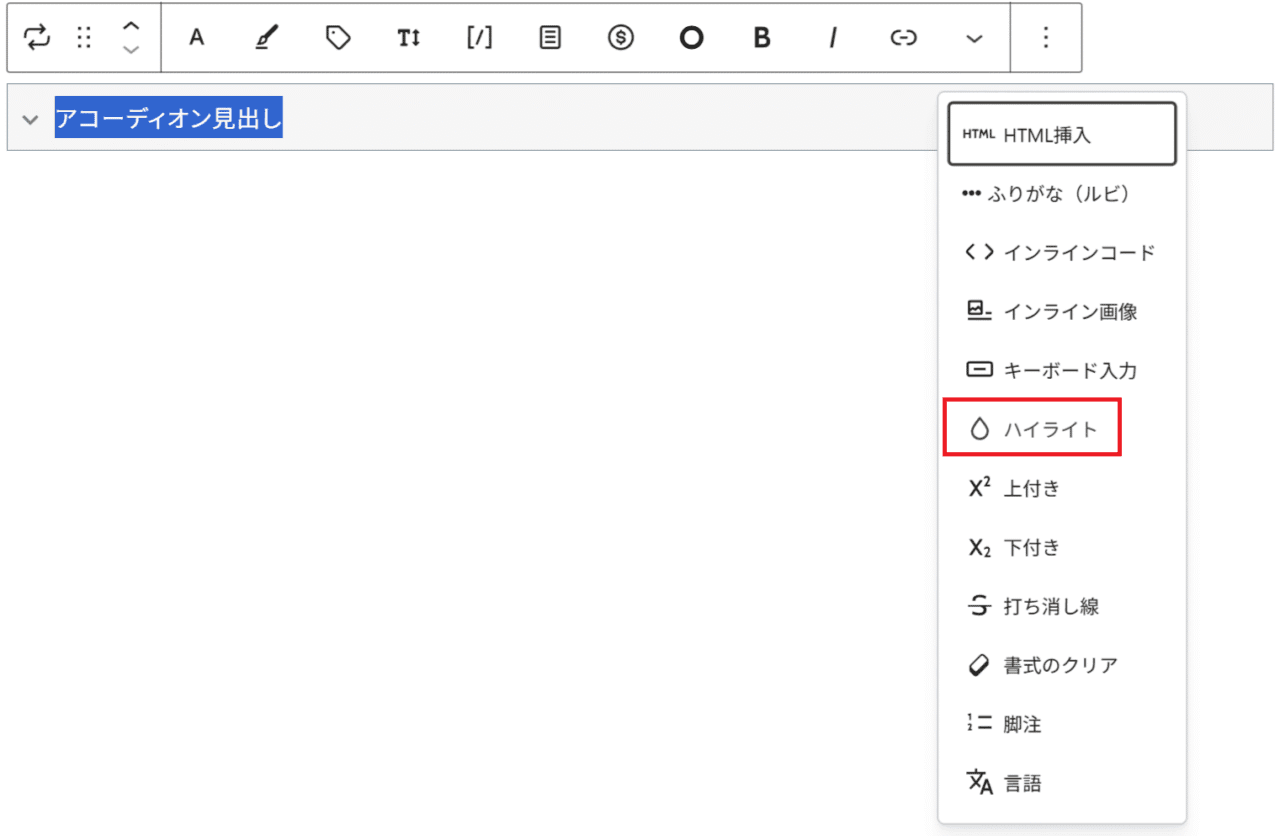Image resolution: width=1280 pixels, height=836 pixels.
Task: Choose HTML挿入 menu item
Action: 1046,135
